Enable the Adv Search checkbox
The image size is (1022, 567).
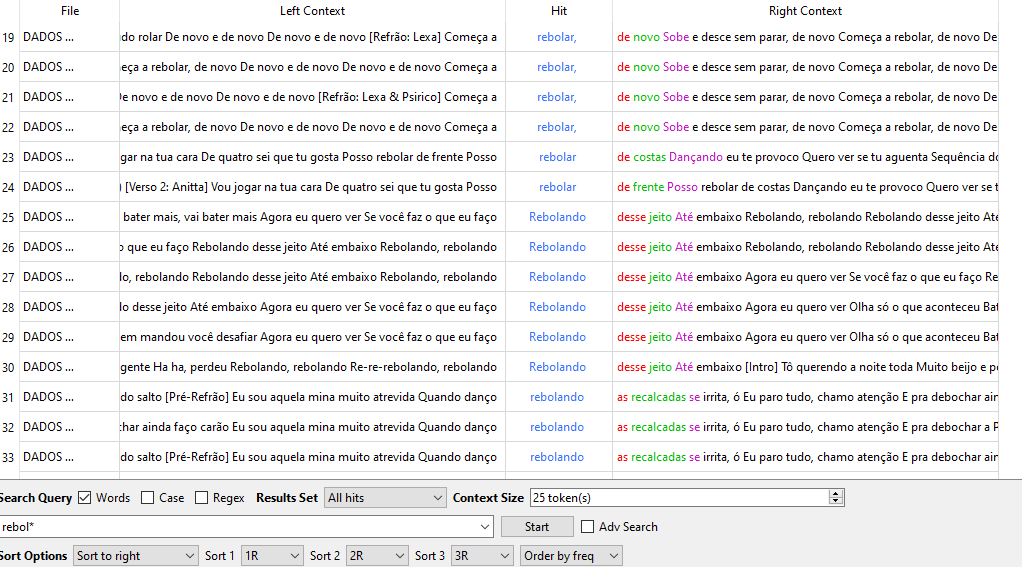(587, 527)
